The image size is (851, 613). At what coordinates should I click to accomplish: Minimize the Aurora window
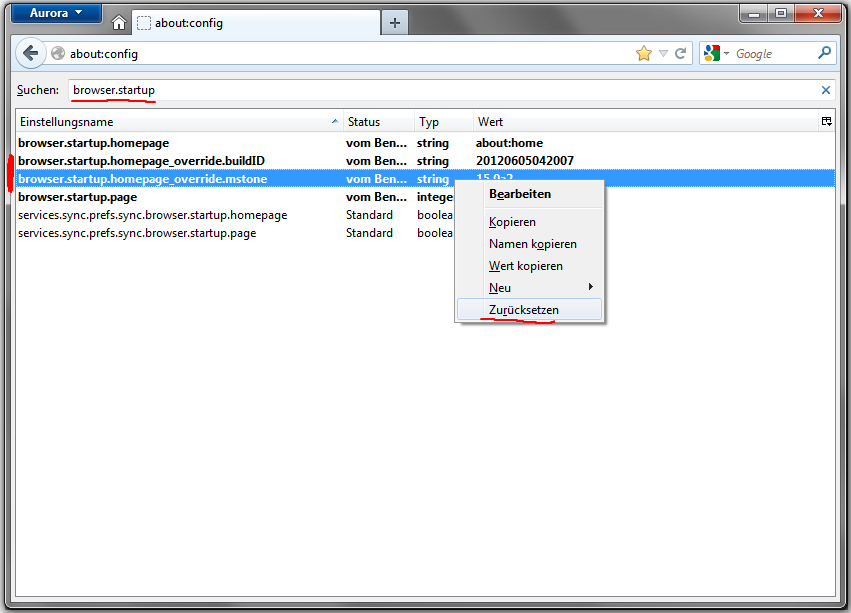pyautogui.click(x=754, y=13)
